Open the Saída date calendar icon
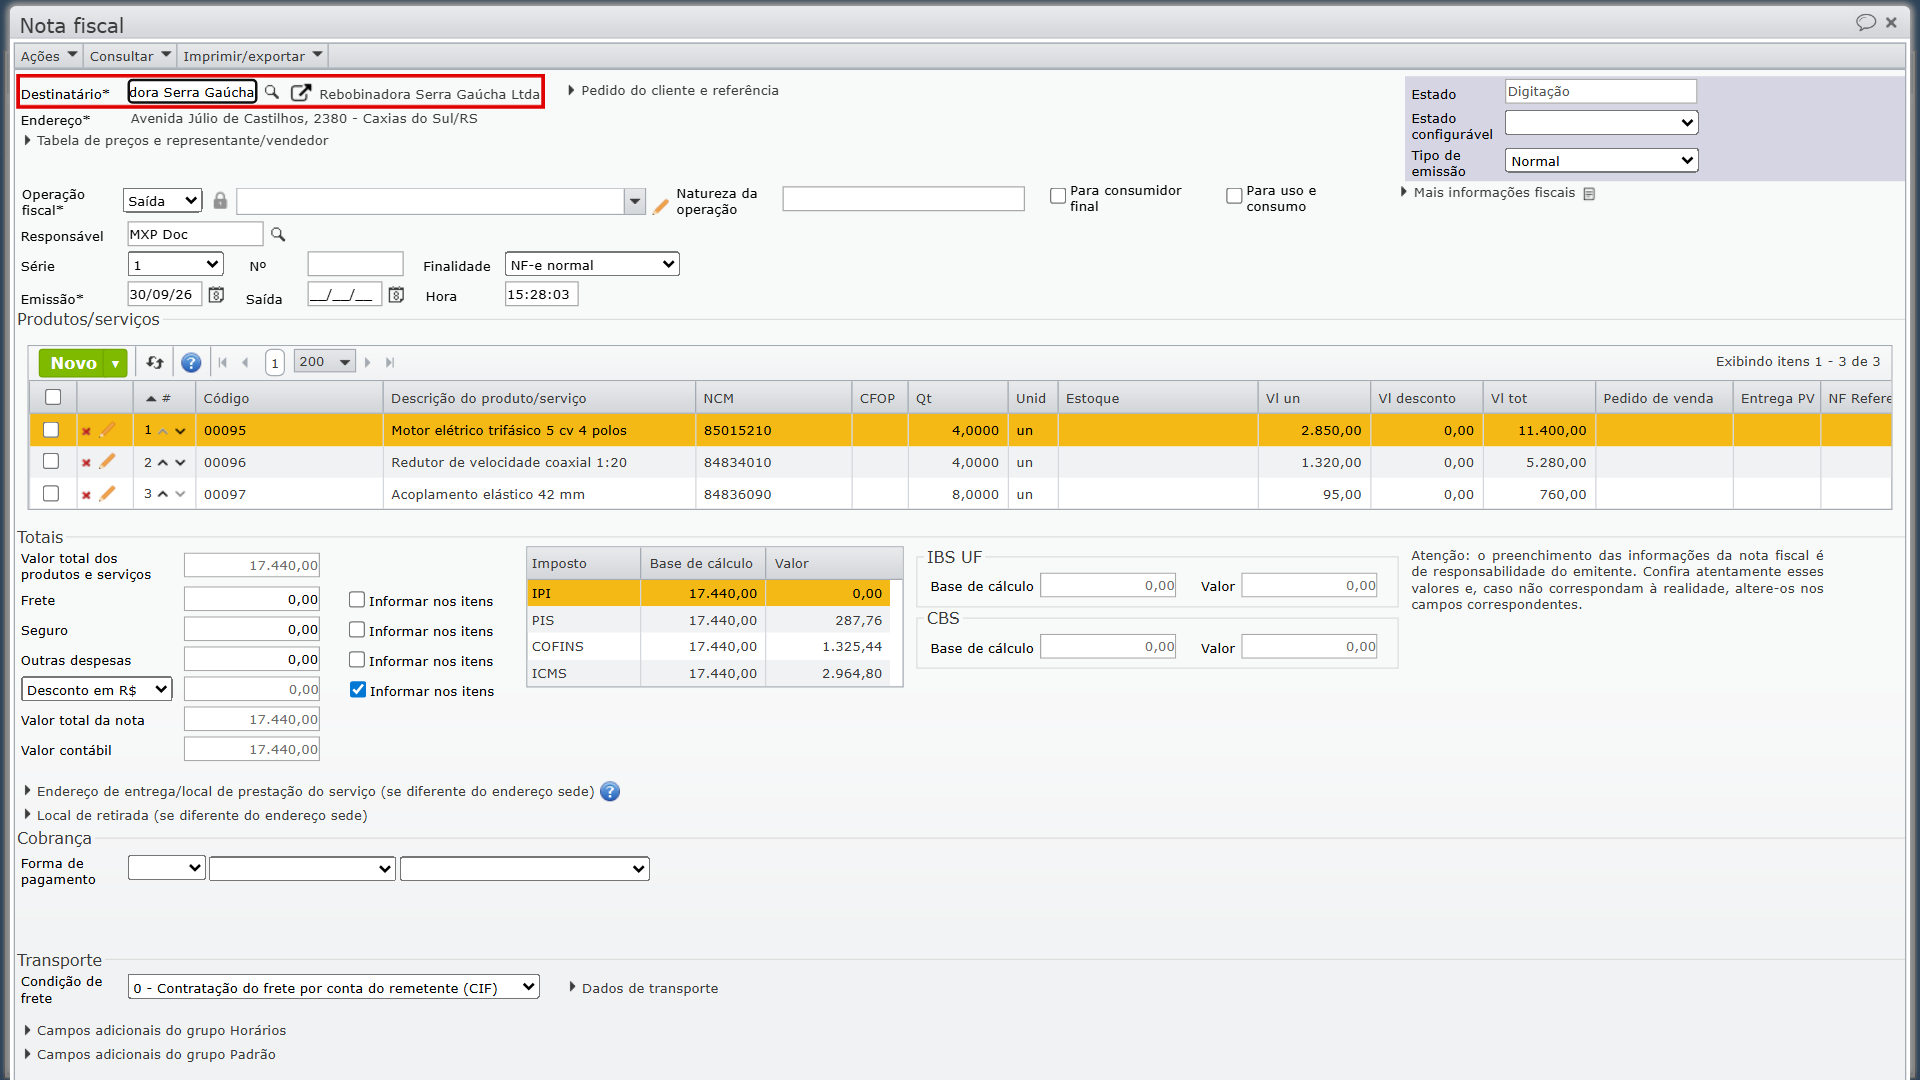The height and width of the screenshot is (1080, 1920). click(x=396, y=295)
